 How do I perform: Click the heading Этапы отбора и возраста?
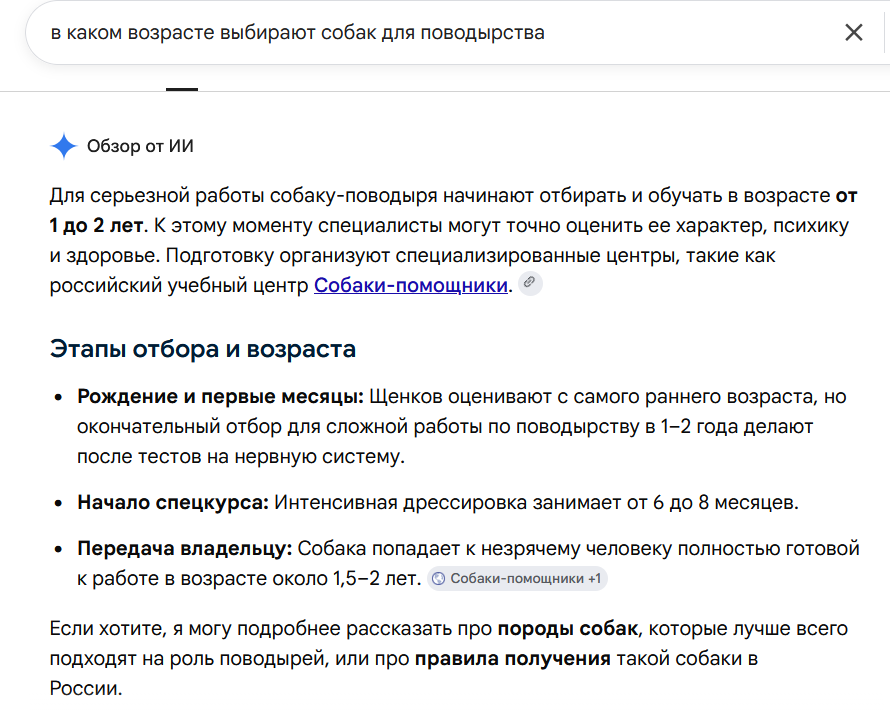[x=203, y=349]
